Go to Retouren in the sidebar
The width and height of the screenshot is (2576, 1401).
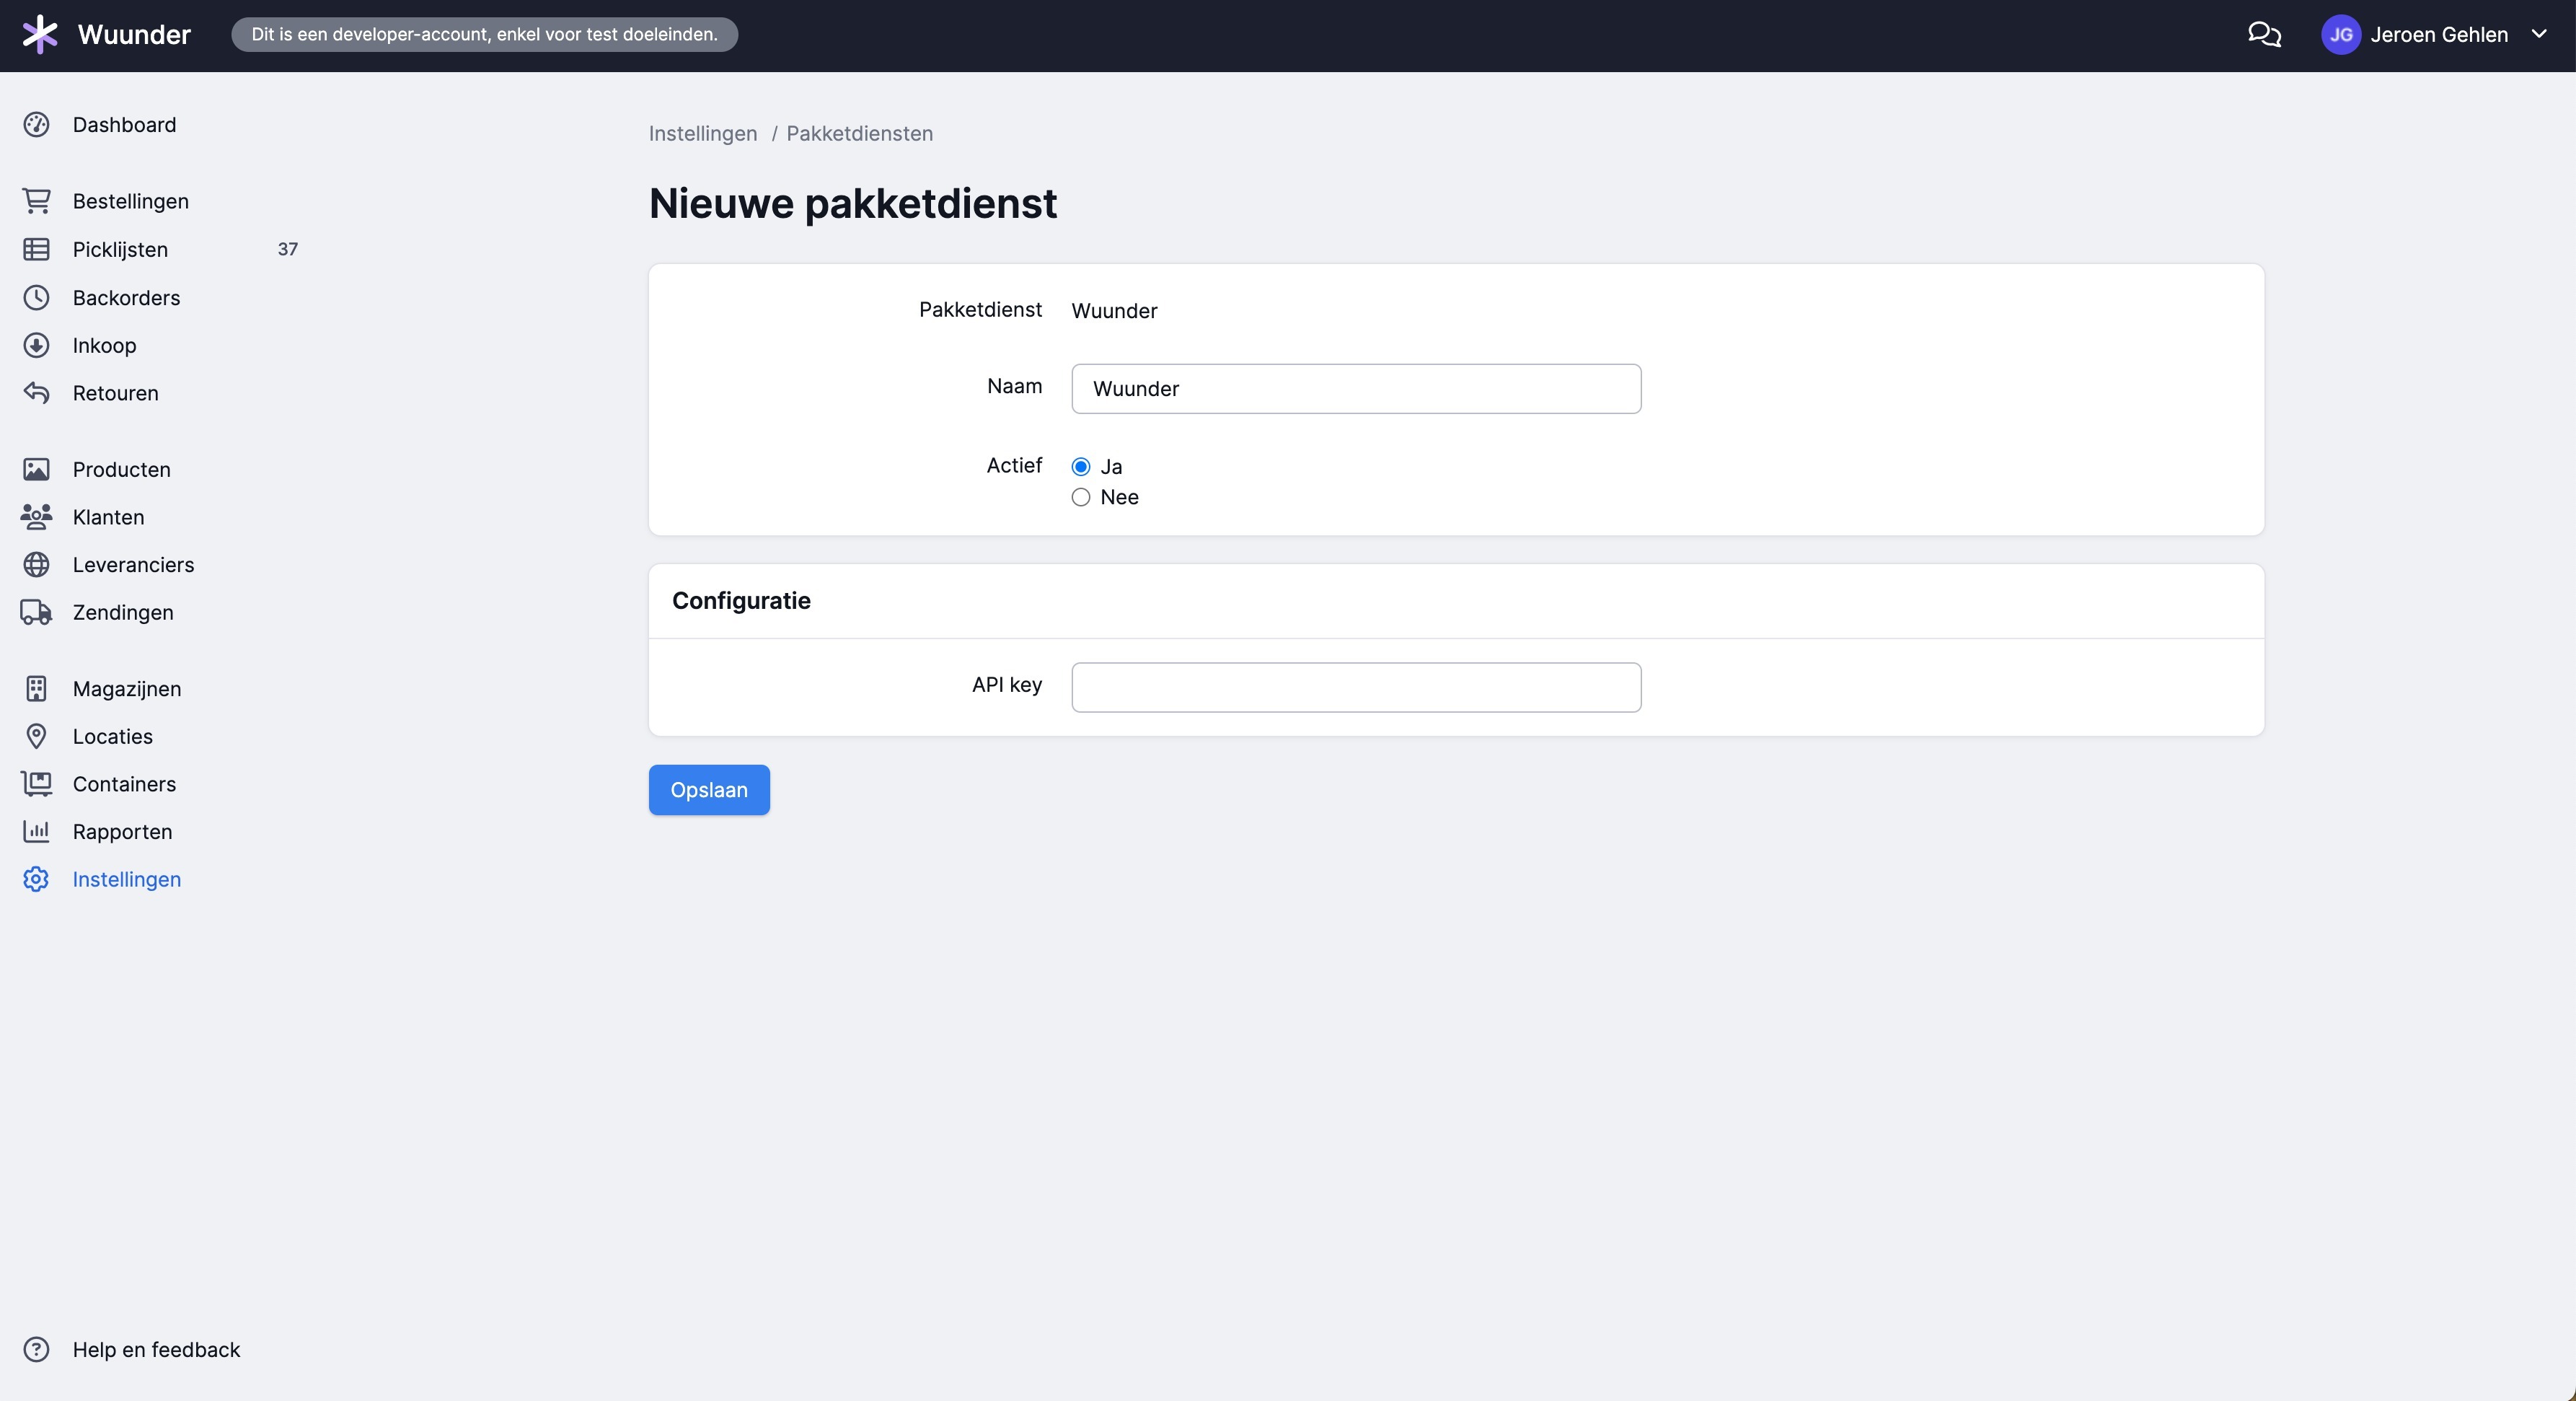(115, 393)
